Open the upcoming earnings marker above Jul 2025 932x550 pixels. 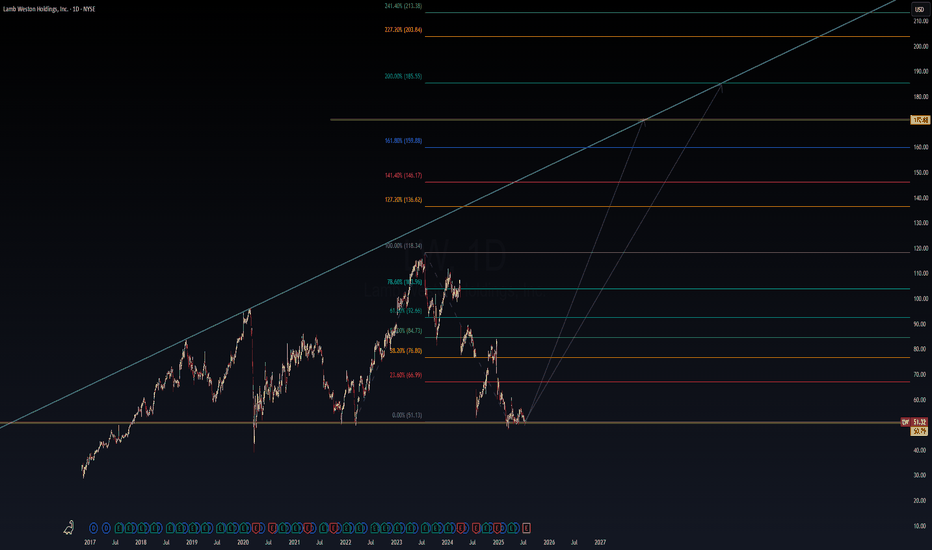pyautogui.click(x=526, y=527)
